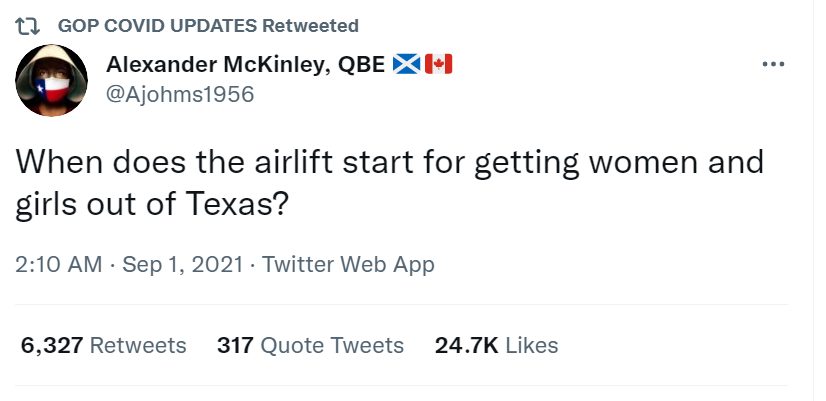This screenshot has width=826, height=401.
Task: Open the masked profile avatar picture
Action: (x=55, y=80)
